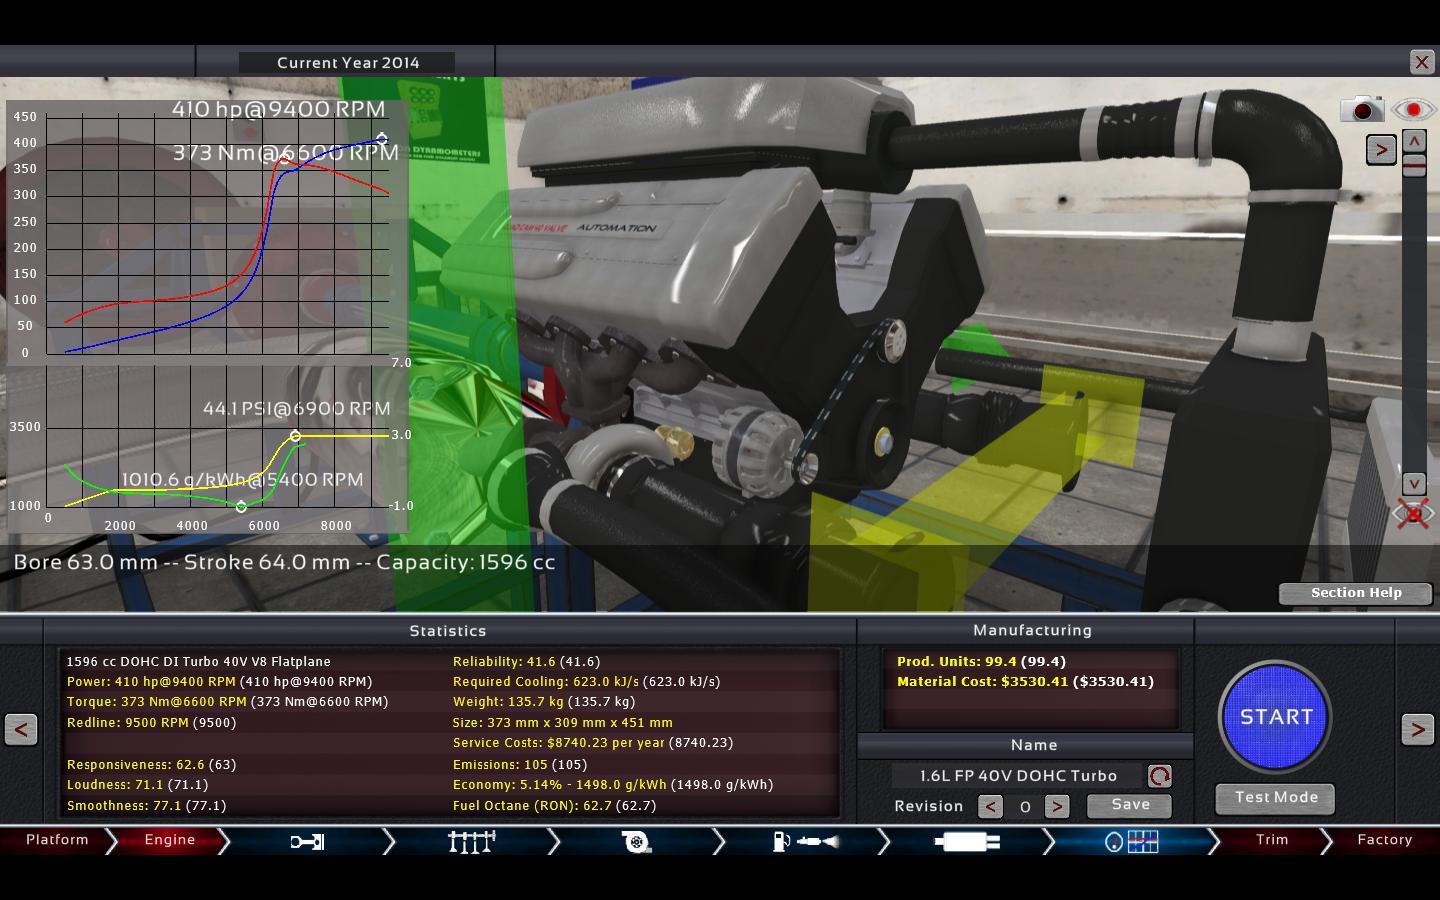Open the fuel system injector tab
This screenshot has width=1440, height=900.
tap(804, 841)
